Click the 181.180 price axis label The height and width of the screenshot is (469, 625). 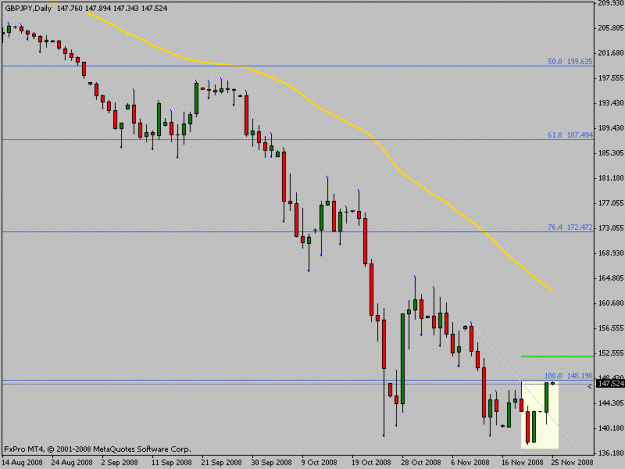click(x=610, y=178)
